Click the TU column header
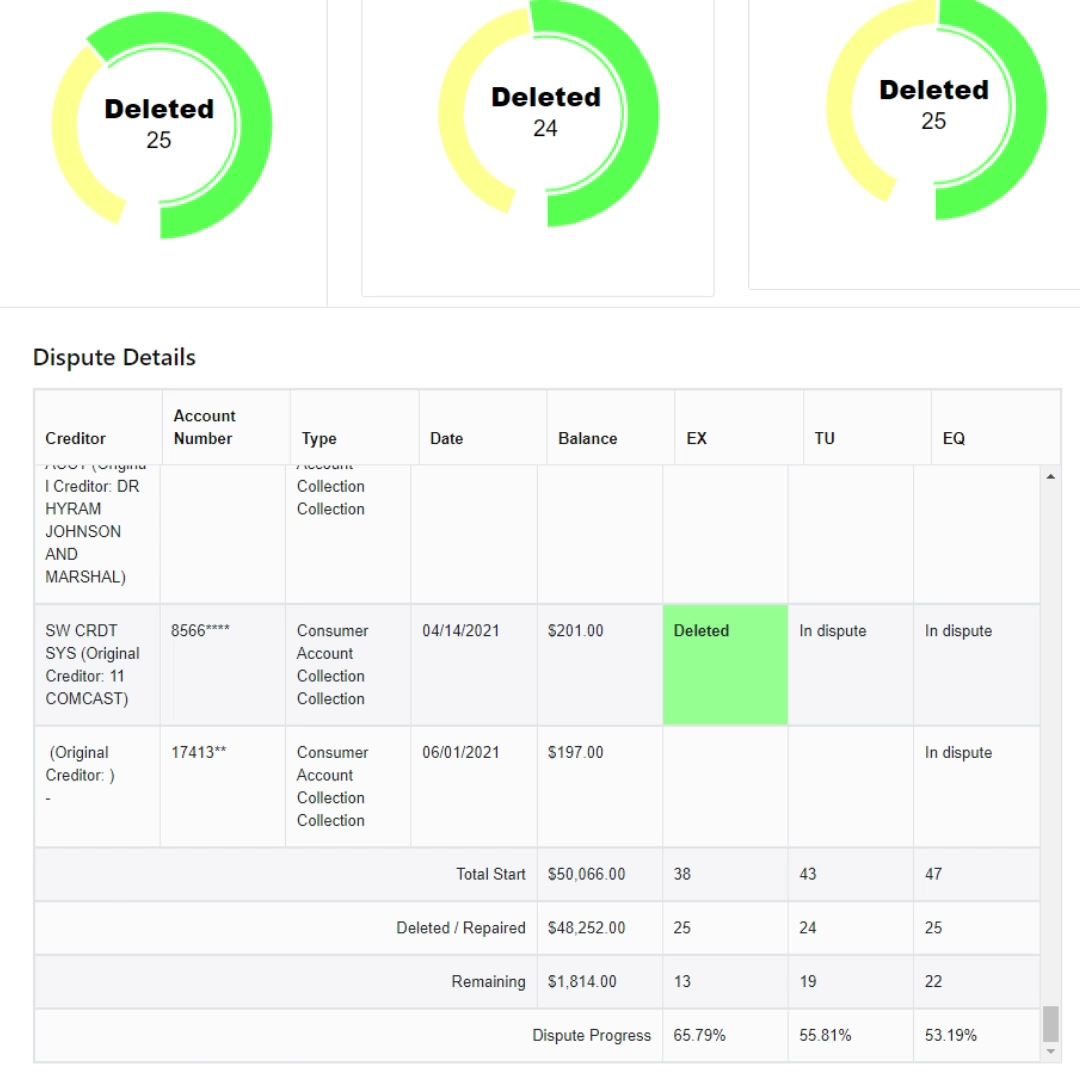The width and height of the screenshot is (1080, 1080). (824, 438)
